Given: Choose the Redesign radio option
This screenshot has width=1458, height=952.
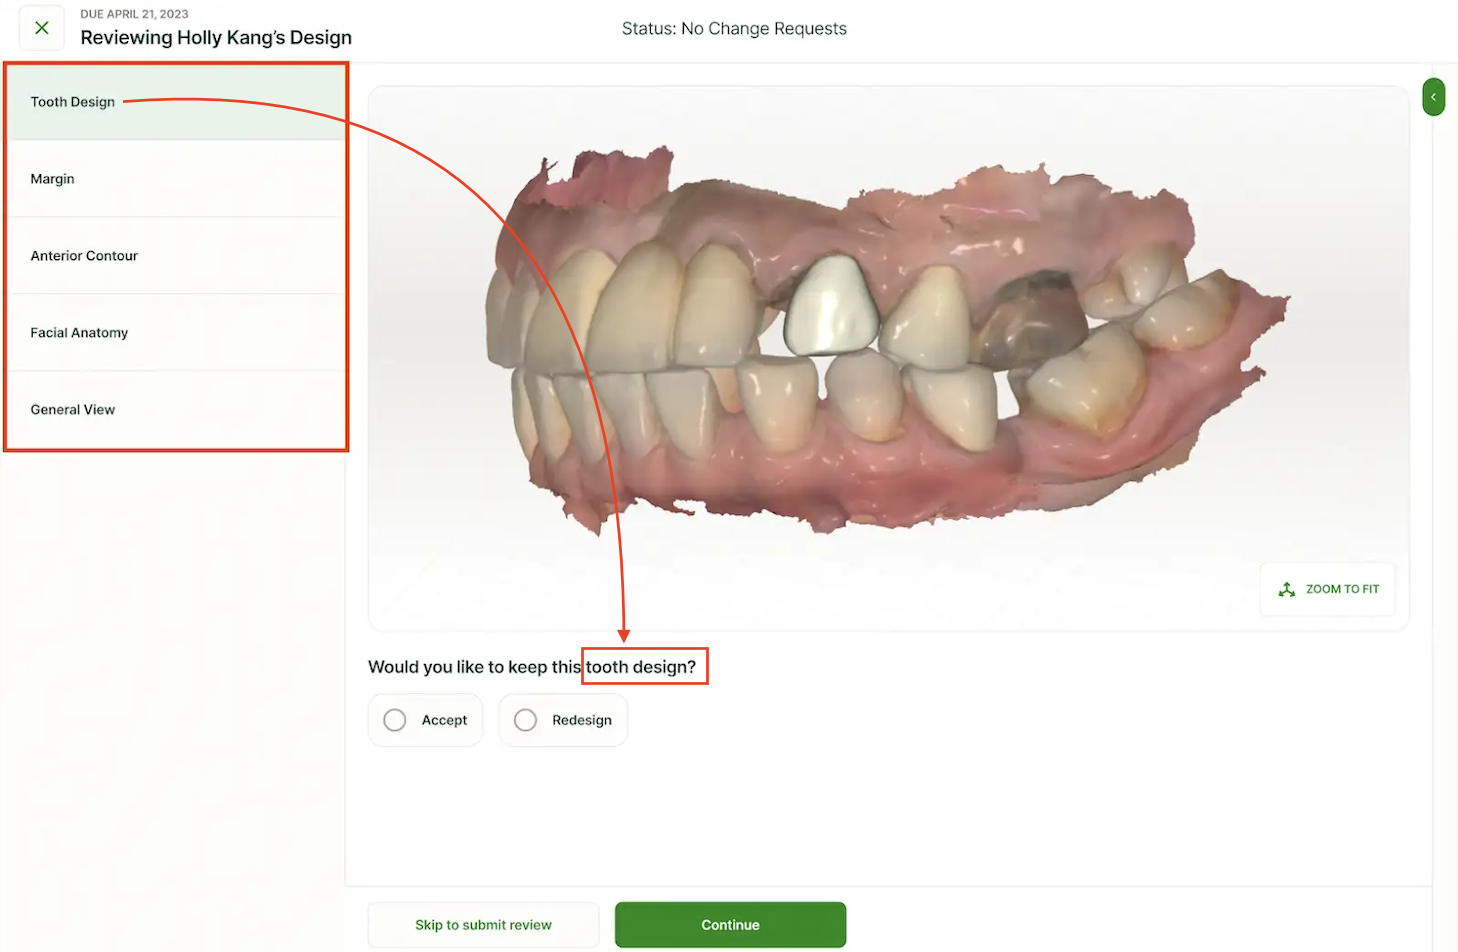Looking at the screenshot, I should 526,720.
